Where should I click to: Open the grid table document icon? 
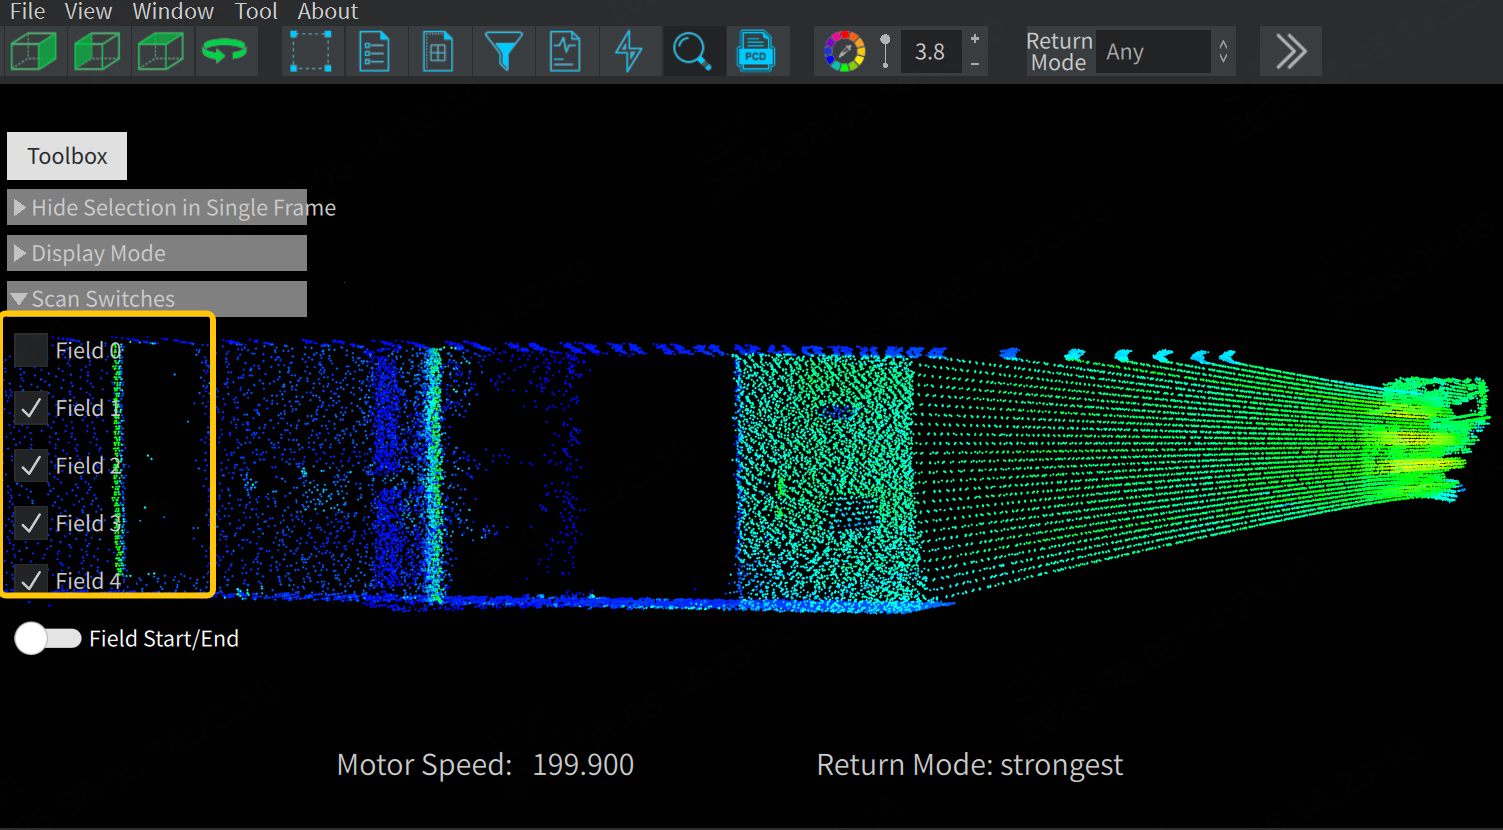438,51
